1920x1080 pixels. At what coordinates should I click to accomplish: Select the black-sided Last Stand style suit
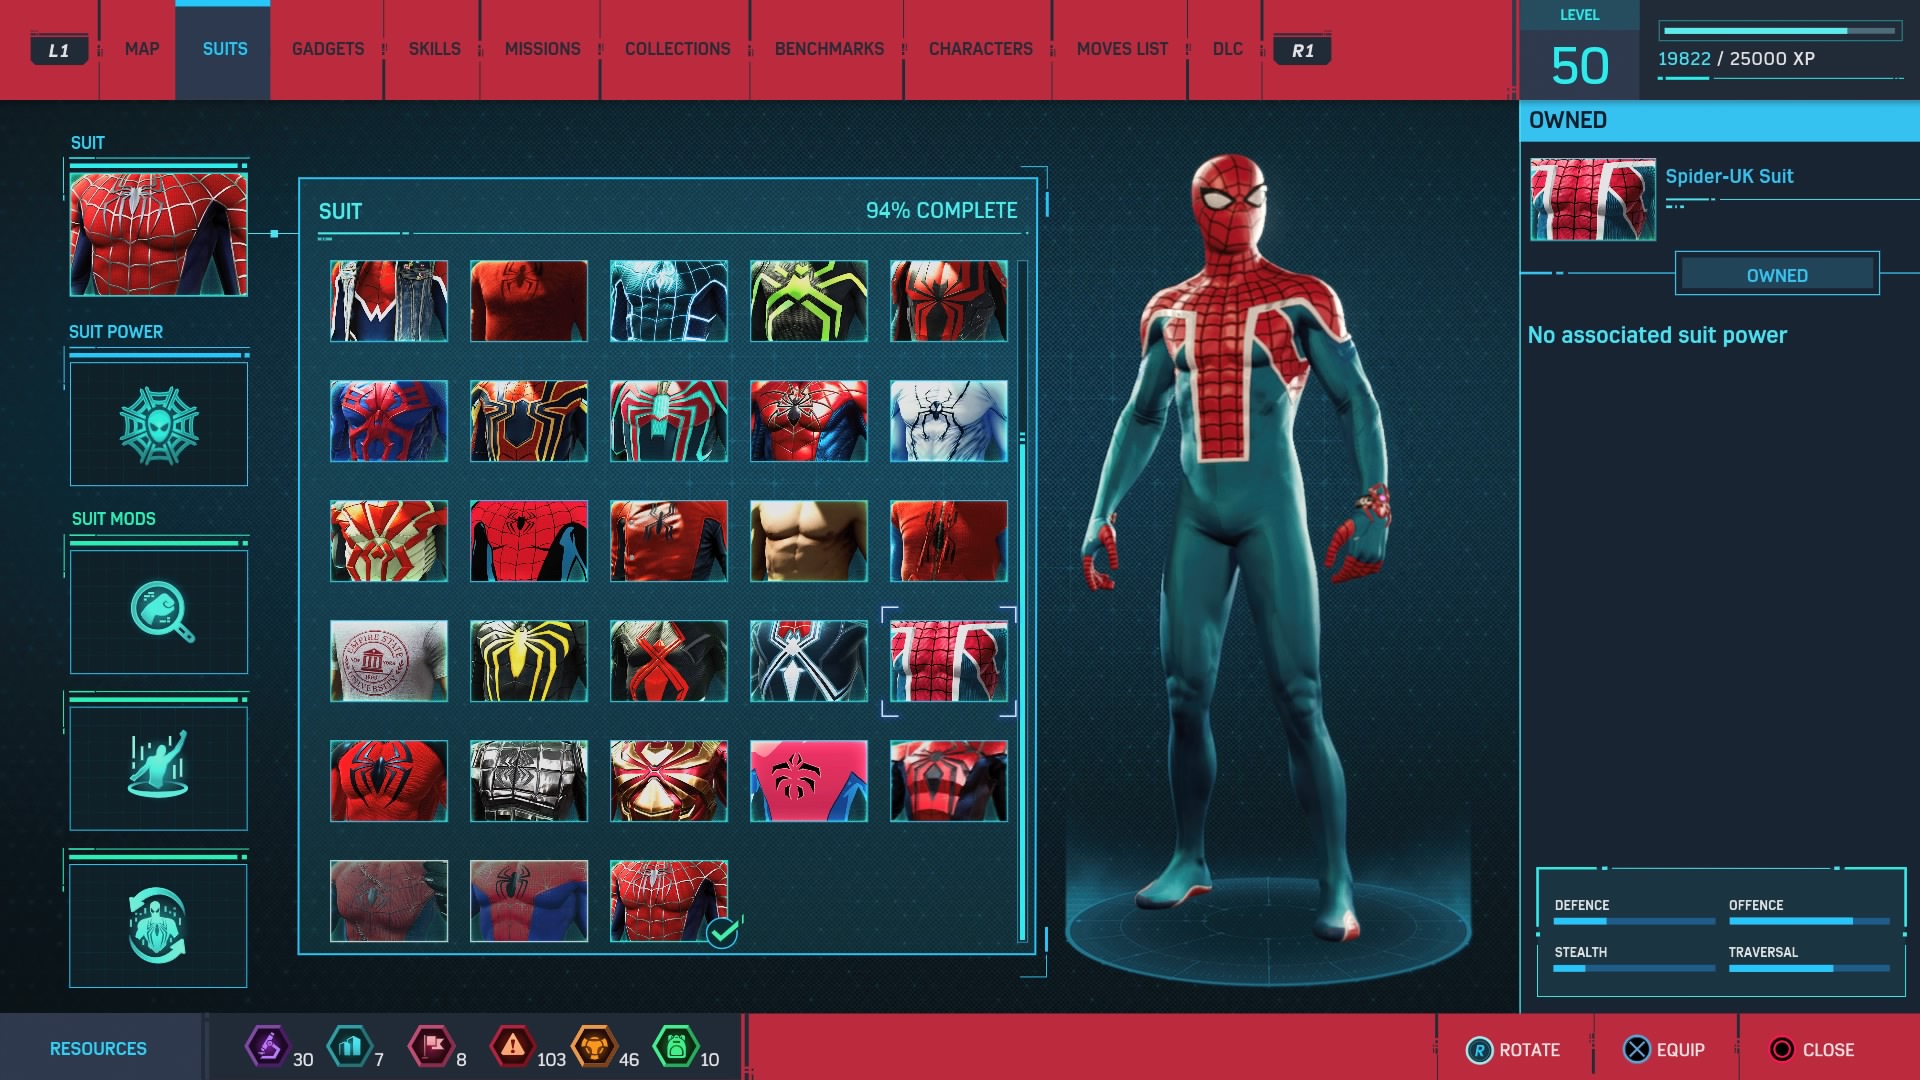pos(529,541)
